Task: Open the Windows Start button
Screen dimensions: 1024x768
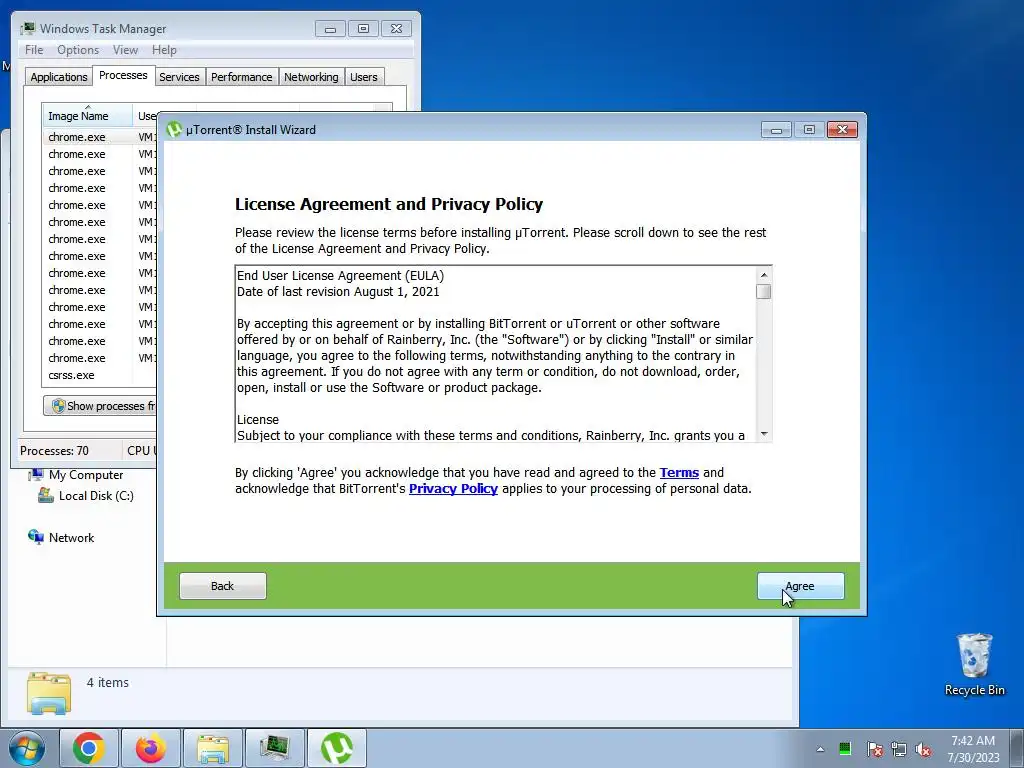Action: (x=27, y=748)
